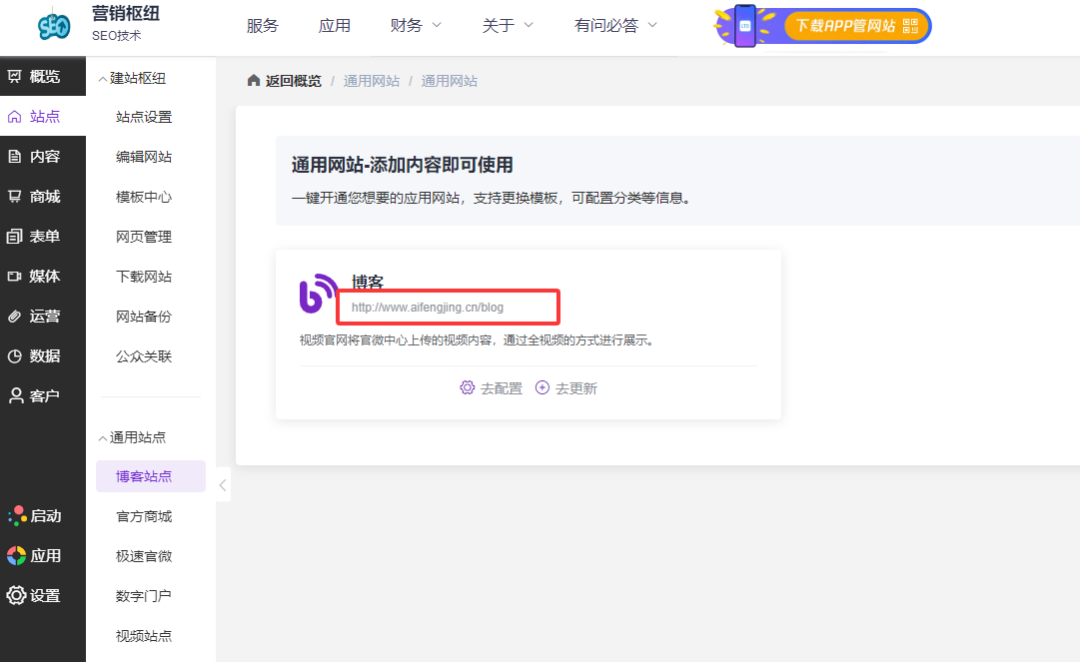This screenshot has height=662, width=1080.
Task: Open 官方商城 in submenu
Action: click(144, 517)
